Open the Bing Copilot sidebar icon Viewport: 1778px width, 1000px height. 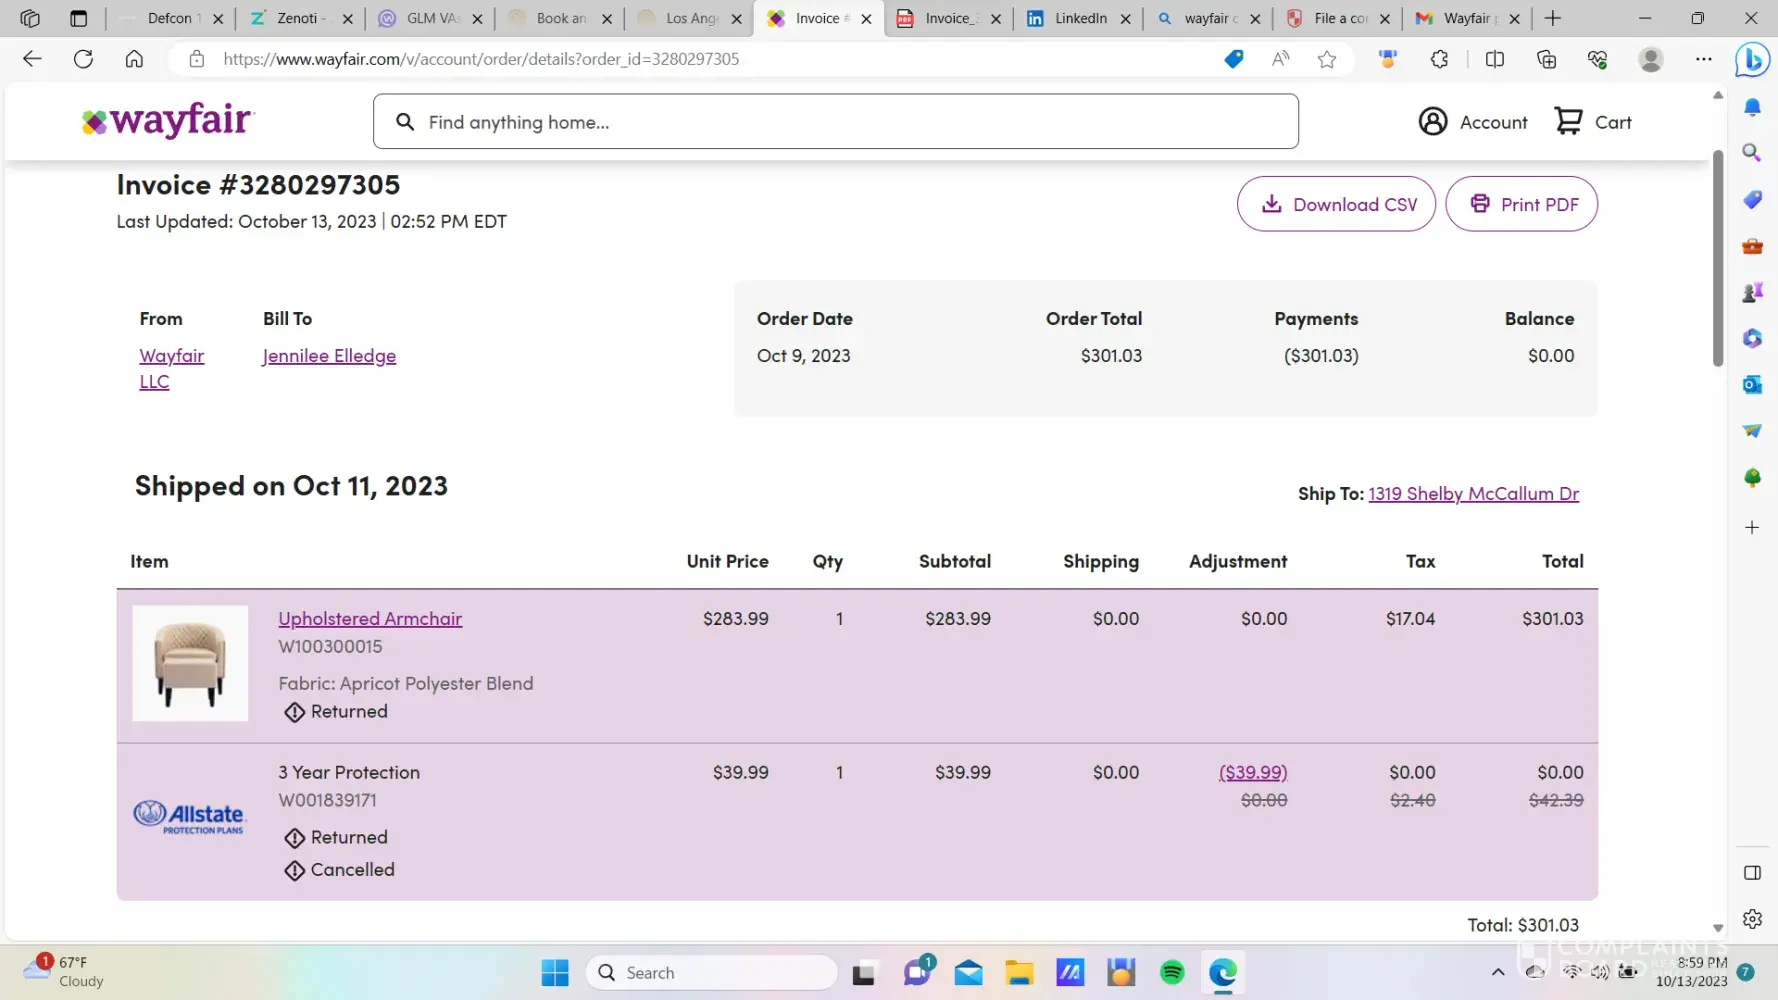point(1752,60)
